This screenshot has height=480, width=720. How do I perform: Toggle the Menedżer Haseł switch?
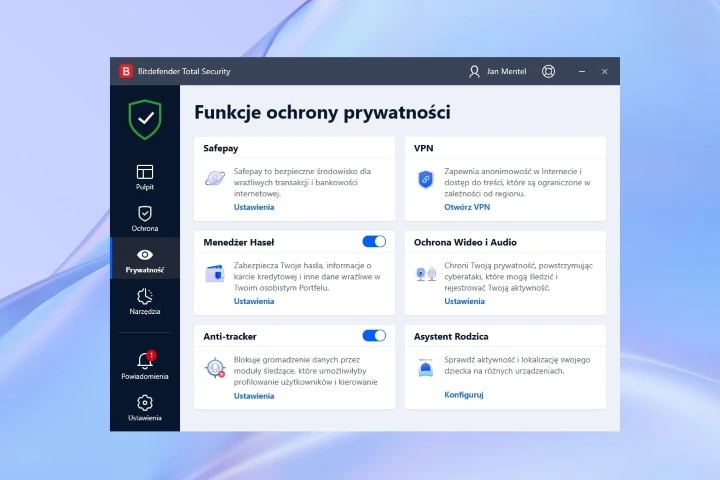(374, 242)
